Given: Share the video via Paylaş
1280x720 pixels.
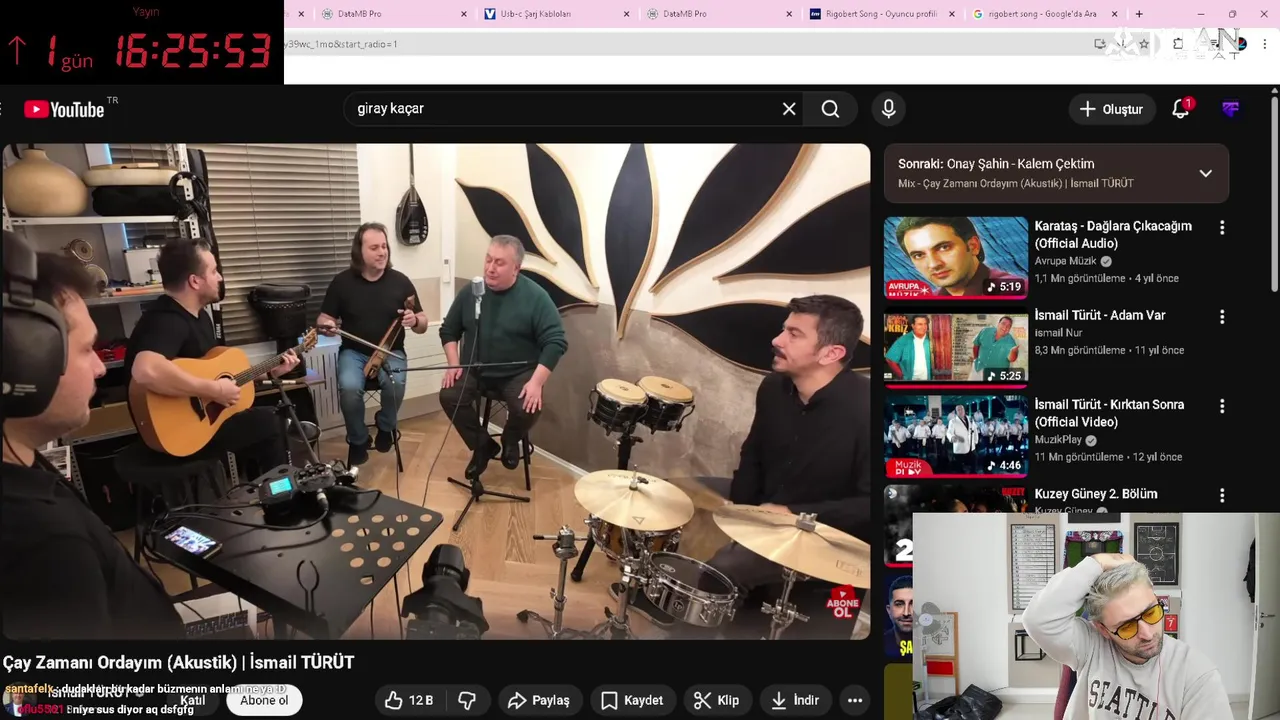Looking at the screenshot, I should [538, 700].
